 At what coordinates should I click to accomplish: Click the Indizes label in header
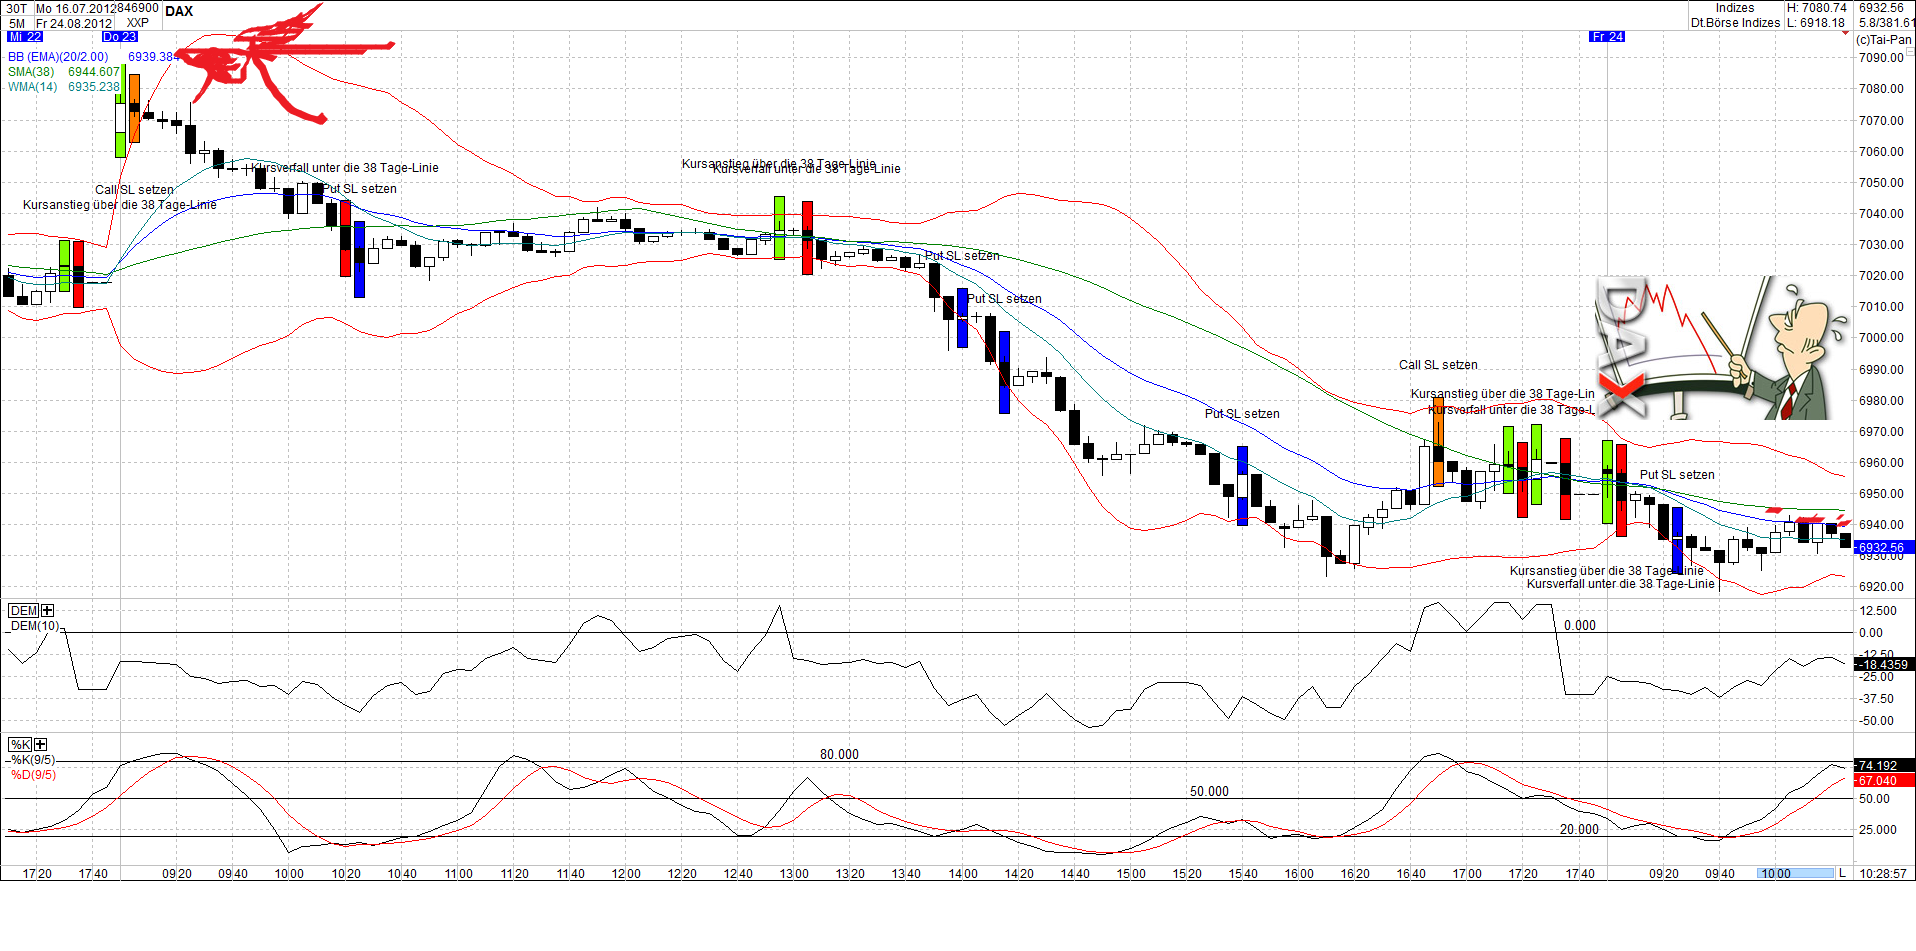click(x=1735, y=8)
